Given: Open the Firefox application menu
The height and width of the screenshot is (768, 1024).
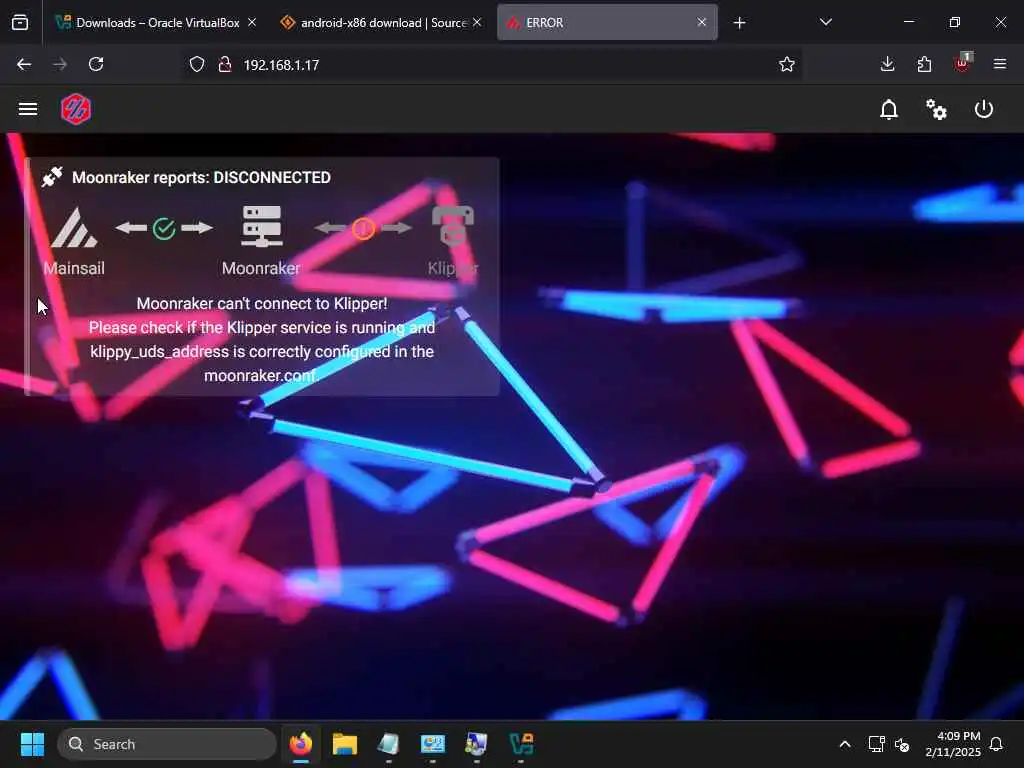Looking at the screenshot, I should coord(999,64).
